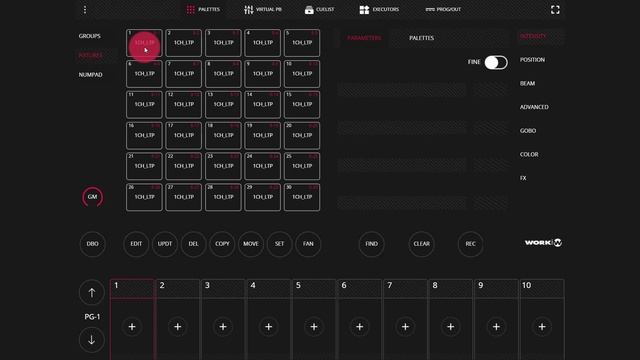Choose the Color parameter category
The image size is (640, 360).
pos(529,154)
